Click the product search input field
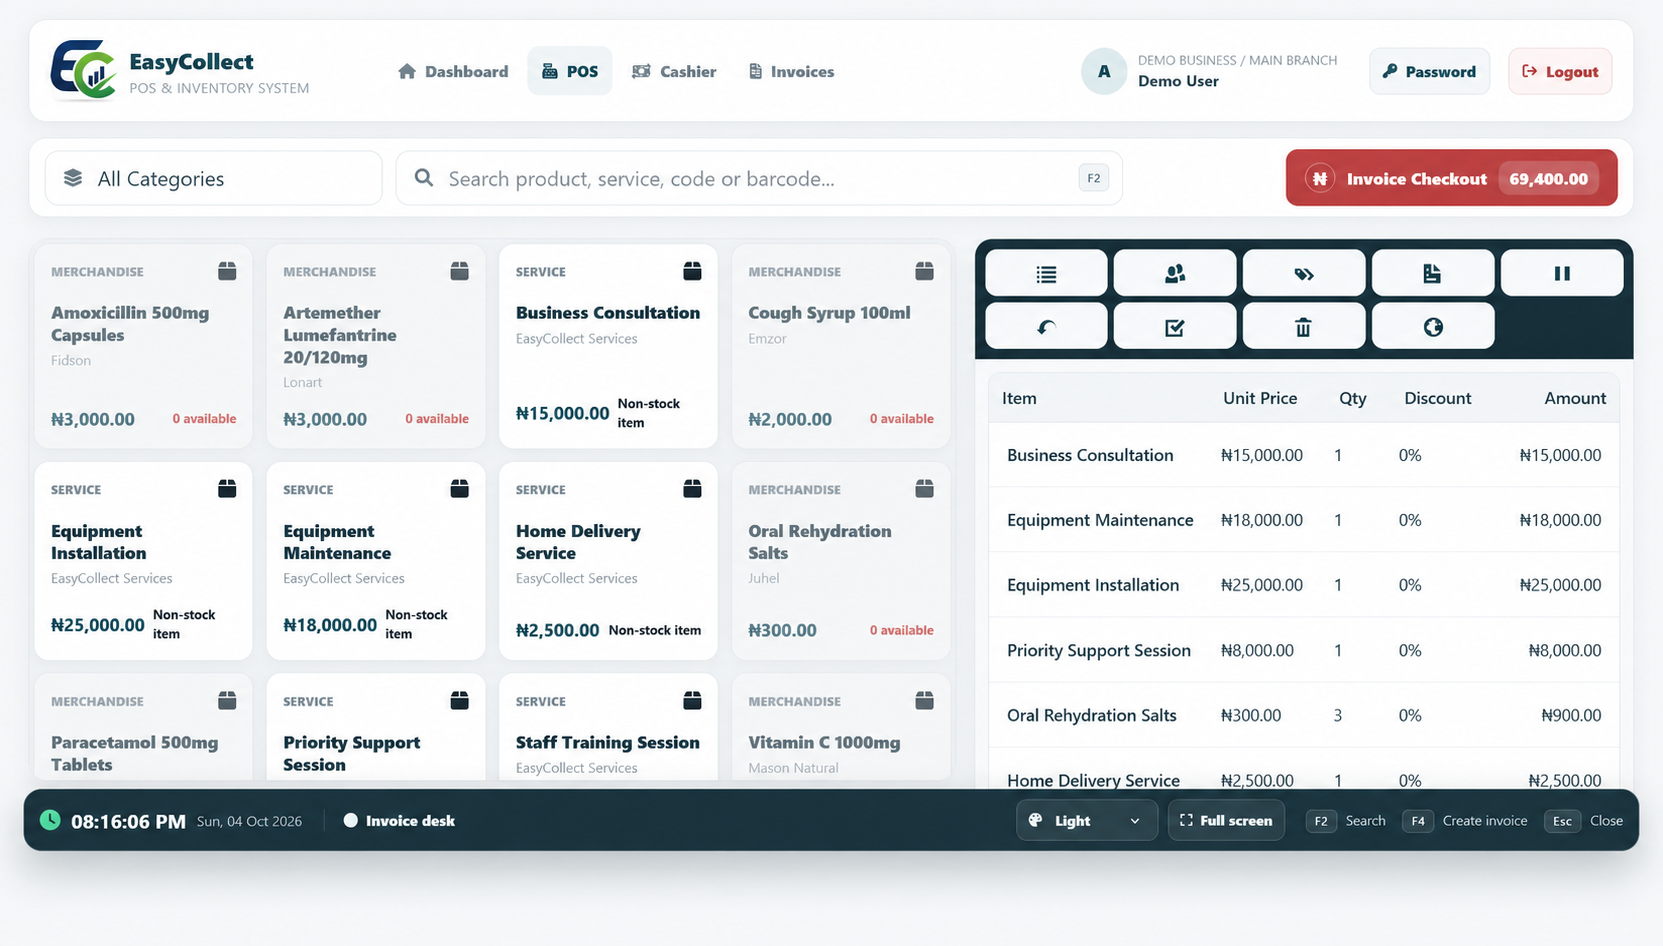1663x946 pixels. (759, 178)
